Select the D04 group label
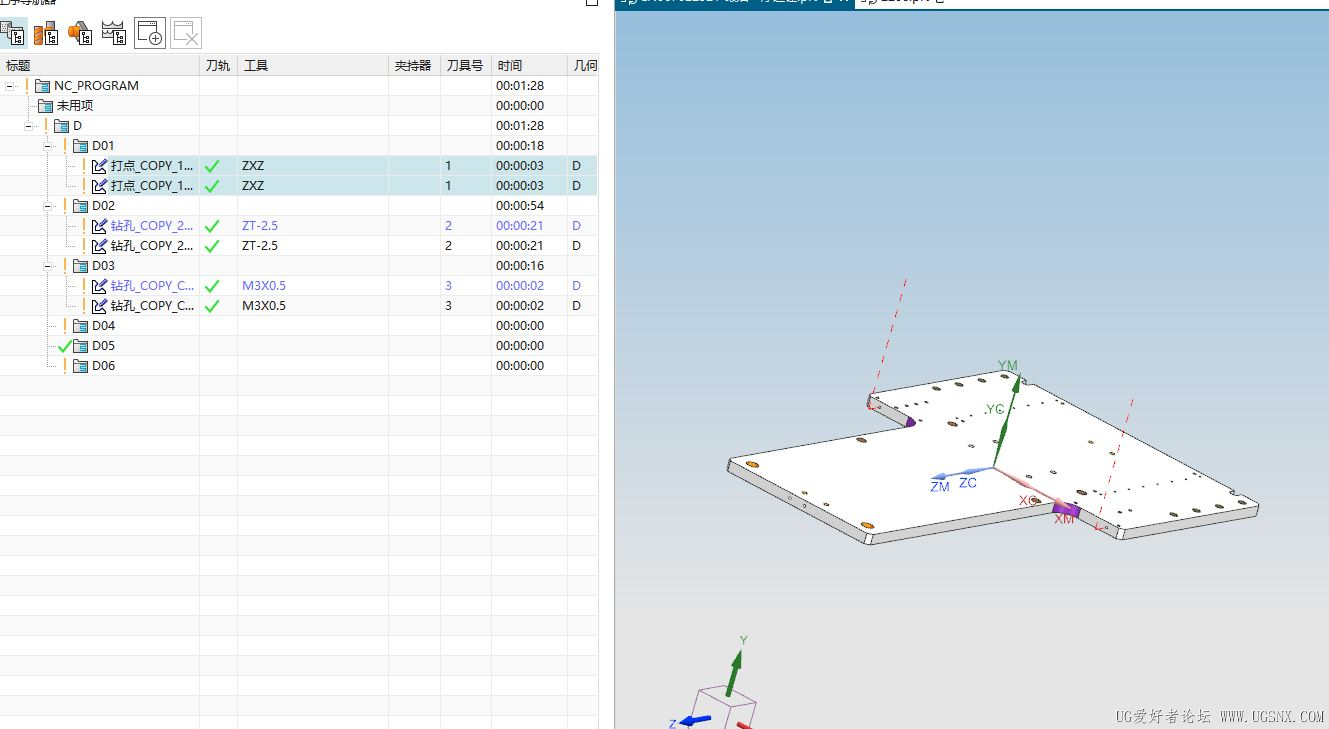The image size is (1329, 729). point(103,326)
